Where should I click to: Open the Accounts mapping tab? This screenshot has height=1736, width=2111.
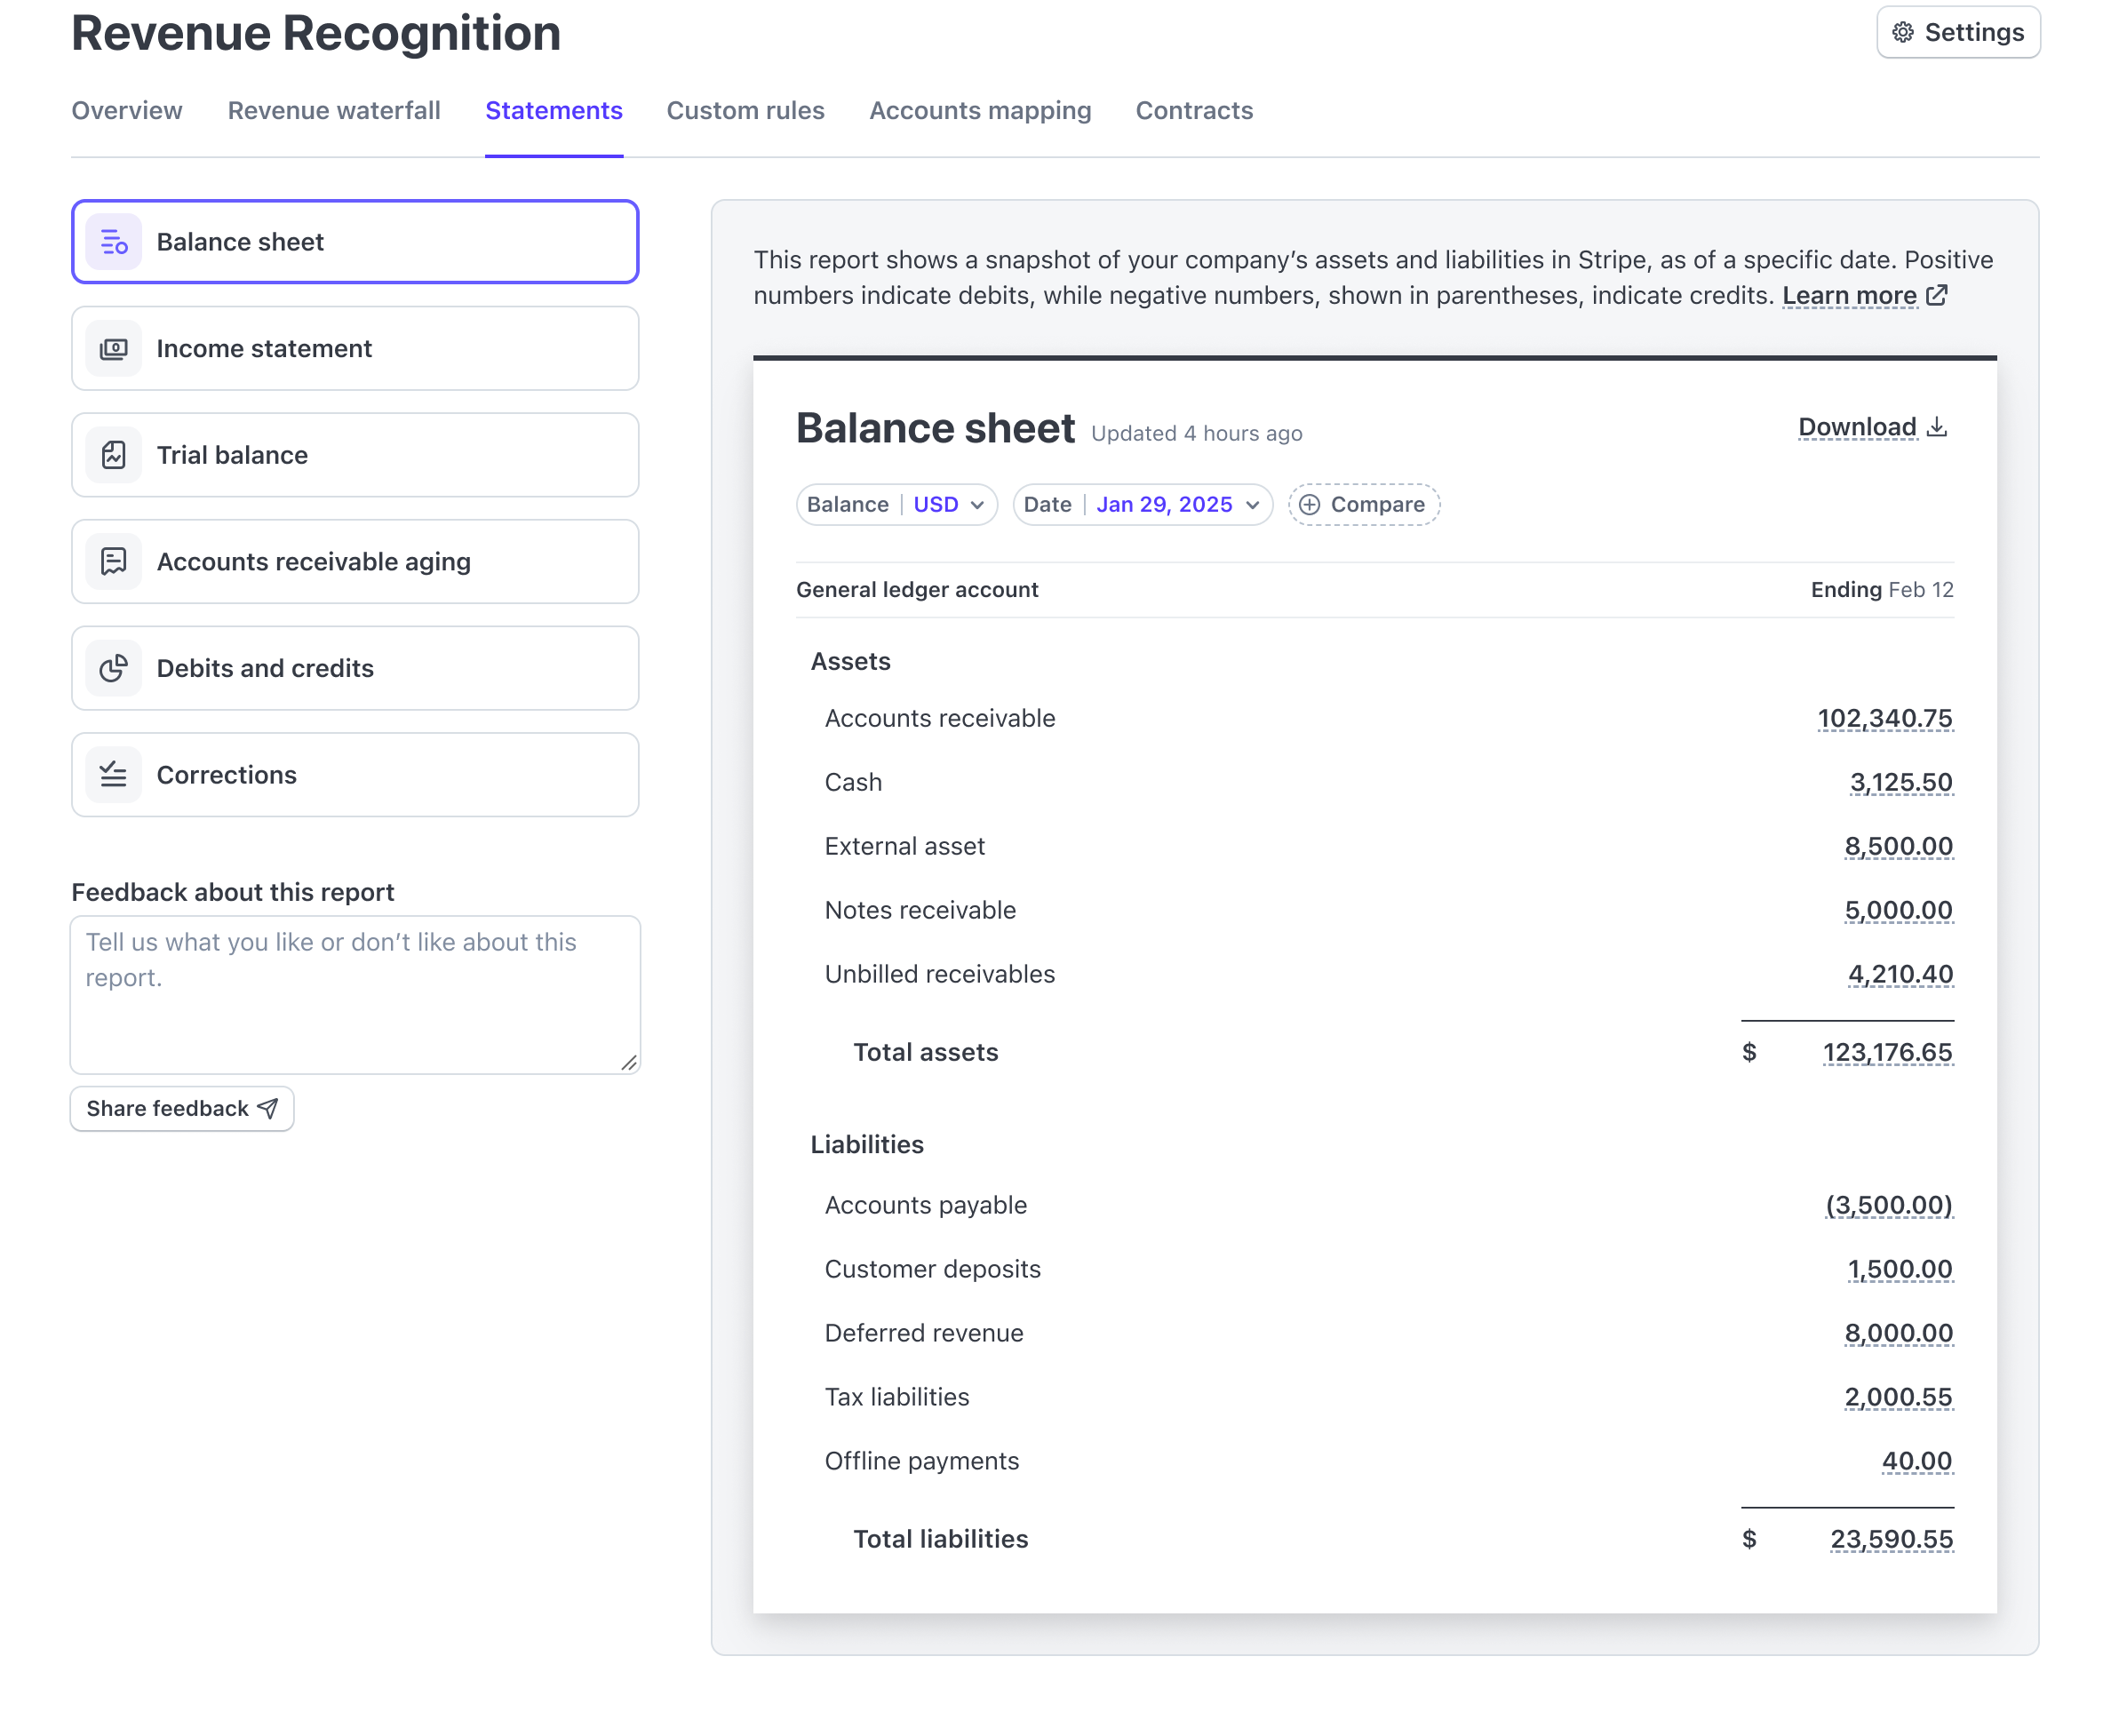979,110
